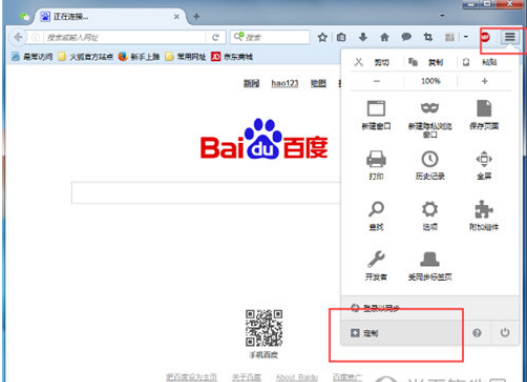Click the mobile Baidu QR code
Screen dimensions: 527x382
pyautogui.click(x=264, y=328)
